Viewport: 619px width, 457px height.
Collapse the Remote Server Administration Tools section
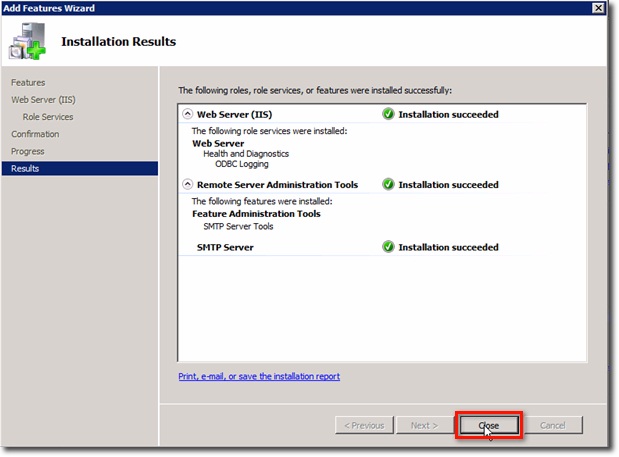pyautogui.click(x=188, y=184)
